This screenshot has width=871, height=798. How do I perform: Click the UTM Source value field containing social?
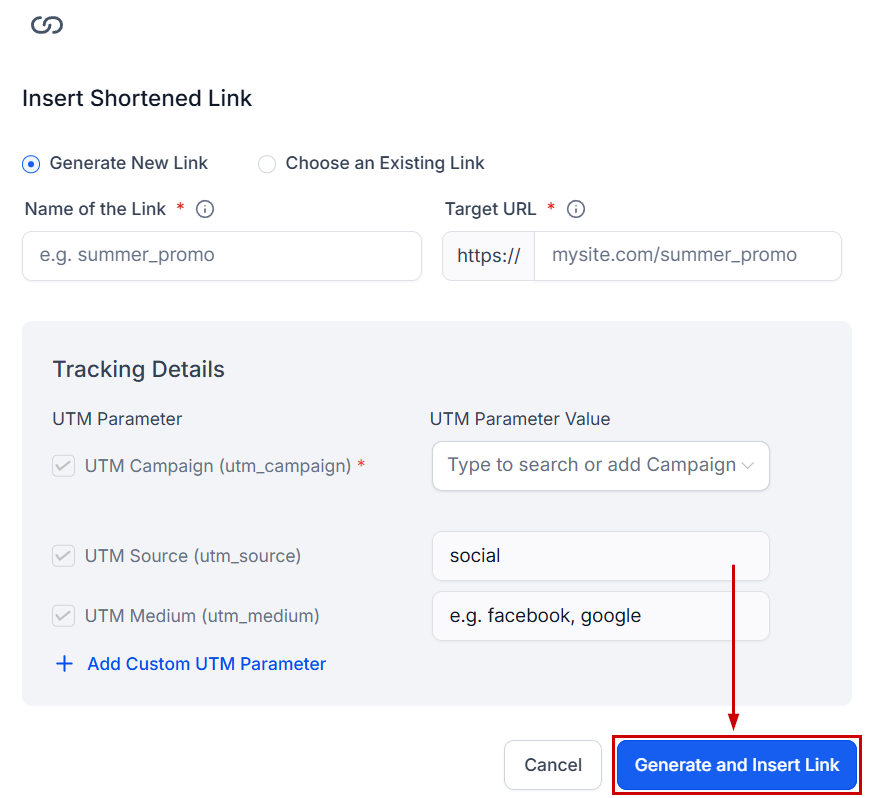pyautogui.click(x=600, y=556)
